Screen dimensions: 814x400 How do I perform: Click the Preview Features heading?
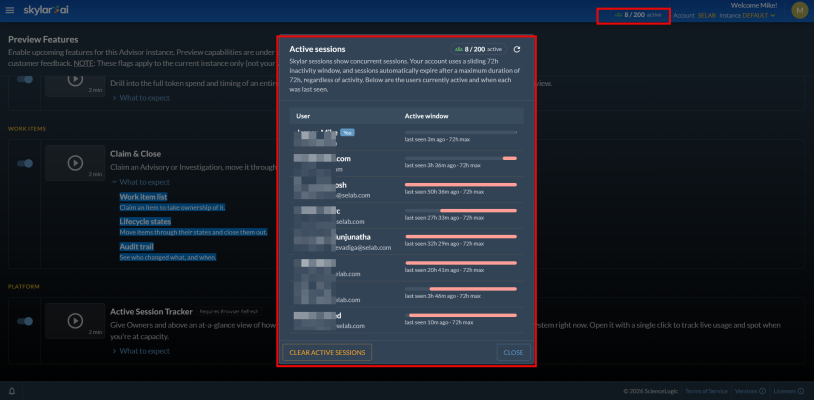(x=43, y=39)
